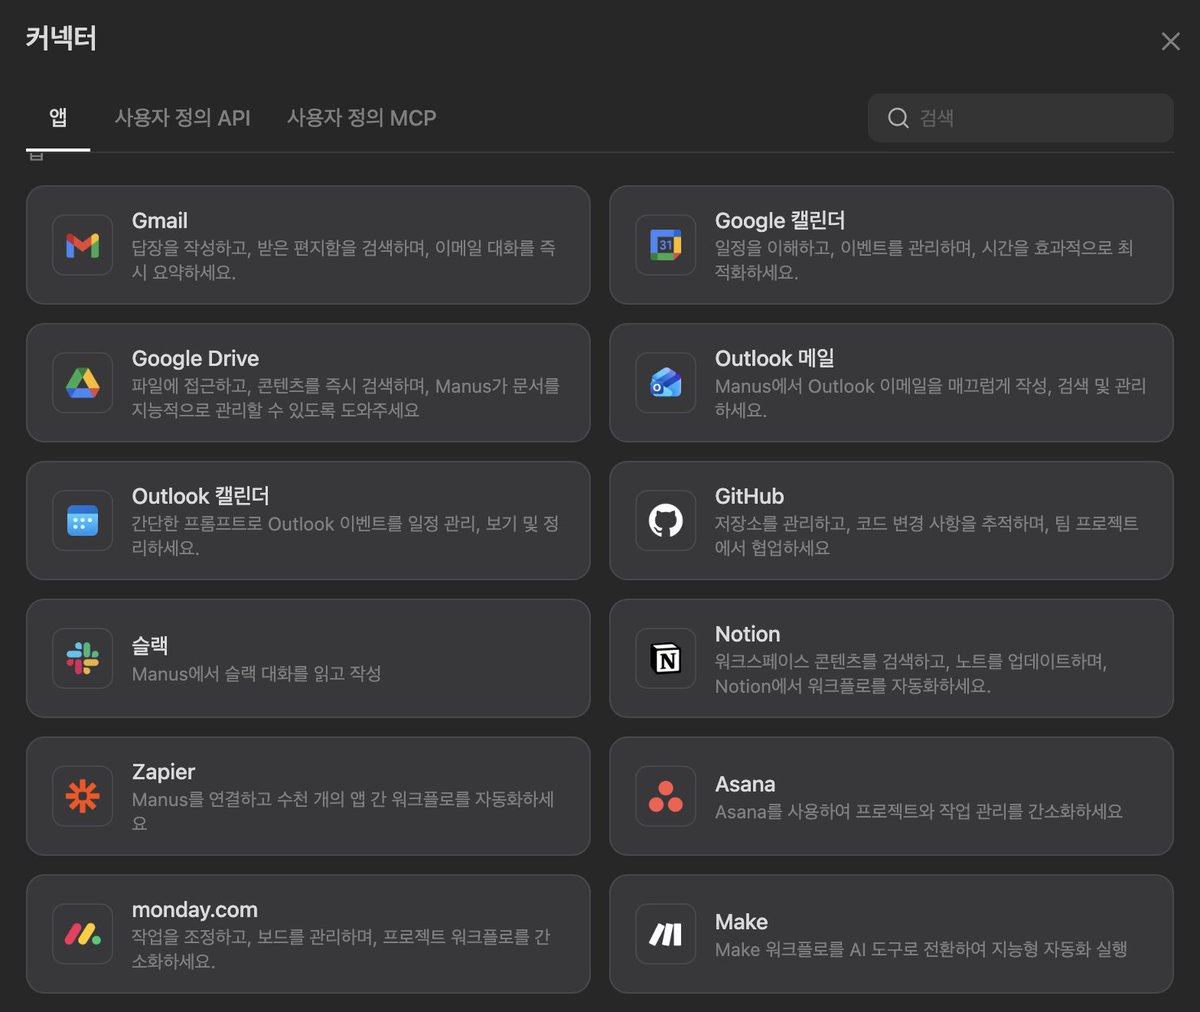Click the Asana three-dot icon

665,797
